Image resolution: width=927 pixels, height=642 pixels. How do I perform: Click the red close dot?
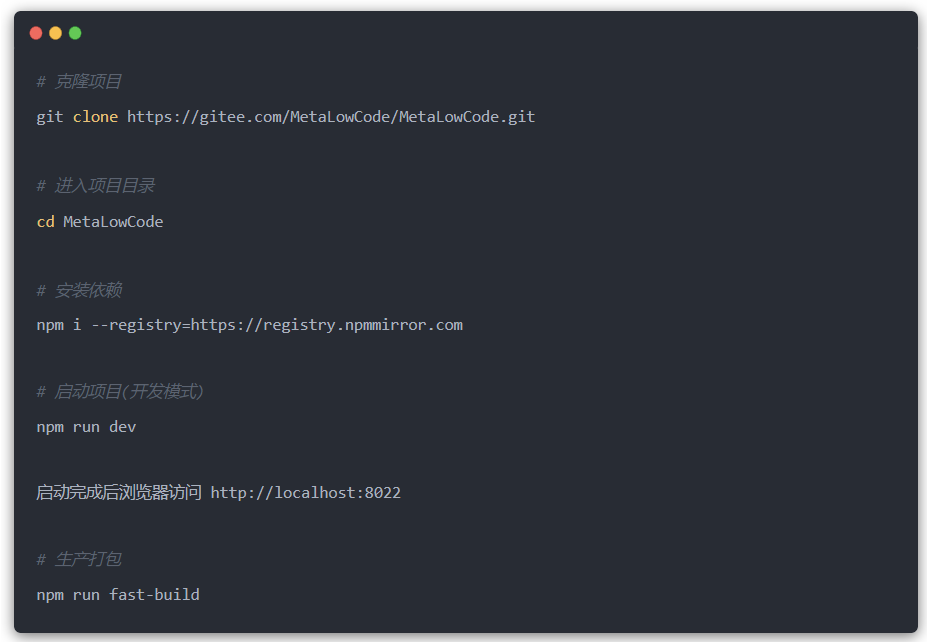tap(36, 33)
